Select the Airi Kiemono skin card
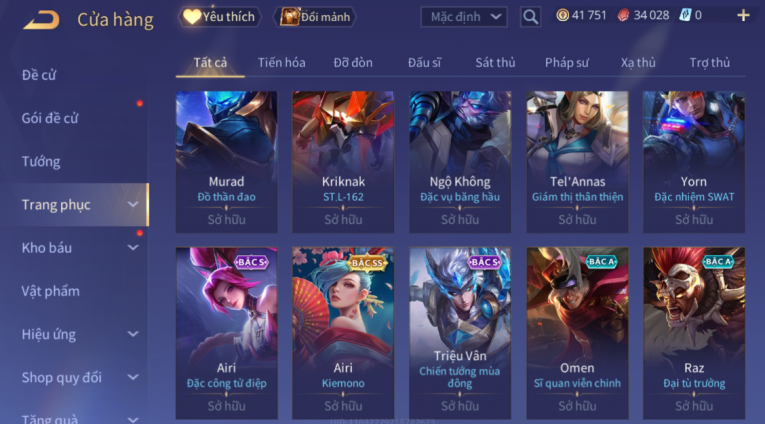 coord(343,333)
